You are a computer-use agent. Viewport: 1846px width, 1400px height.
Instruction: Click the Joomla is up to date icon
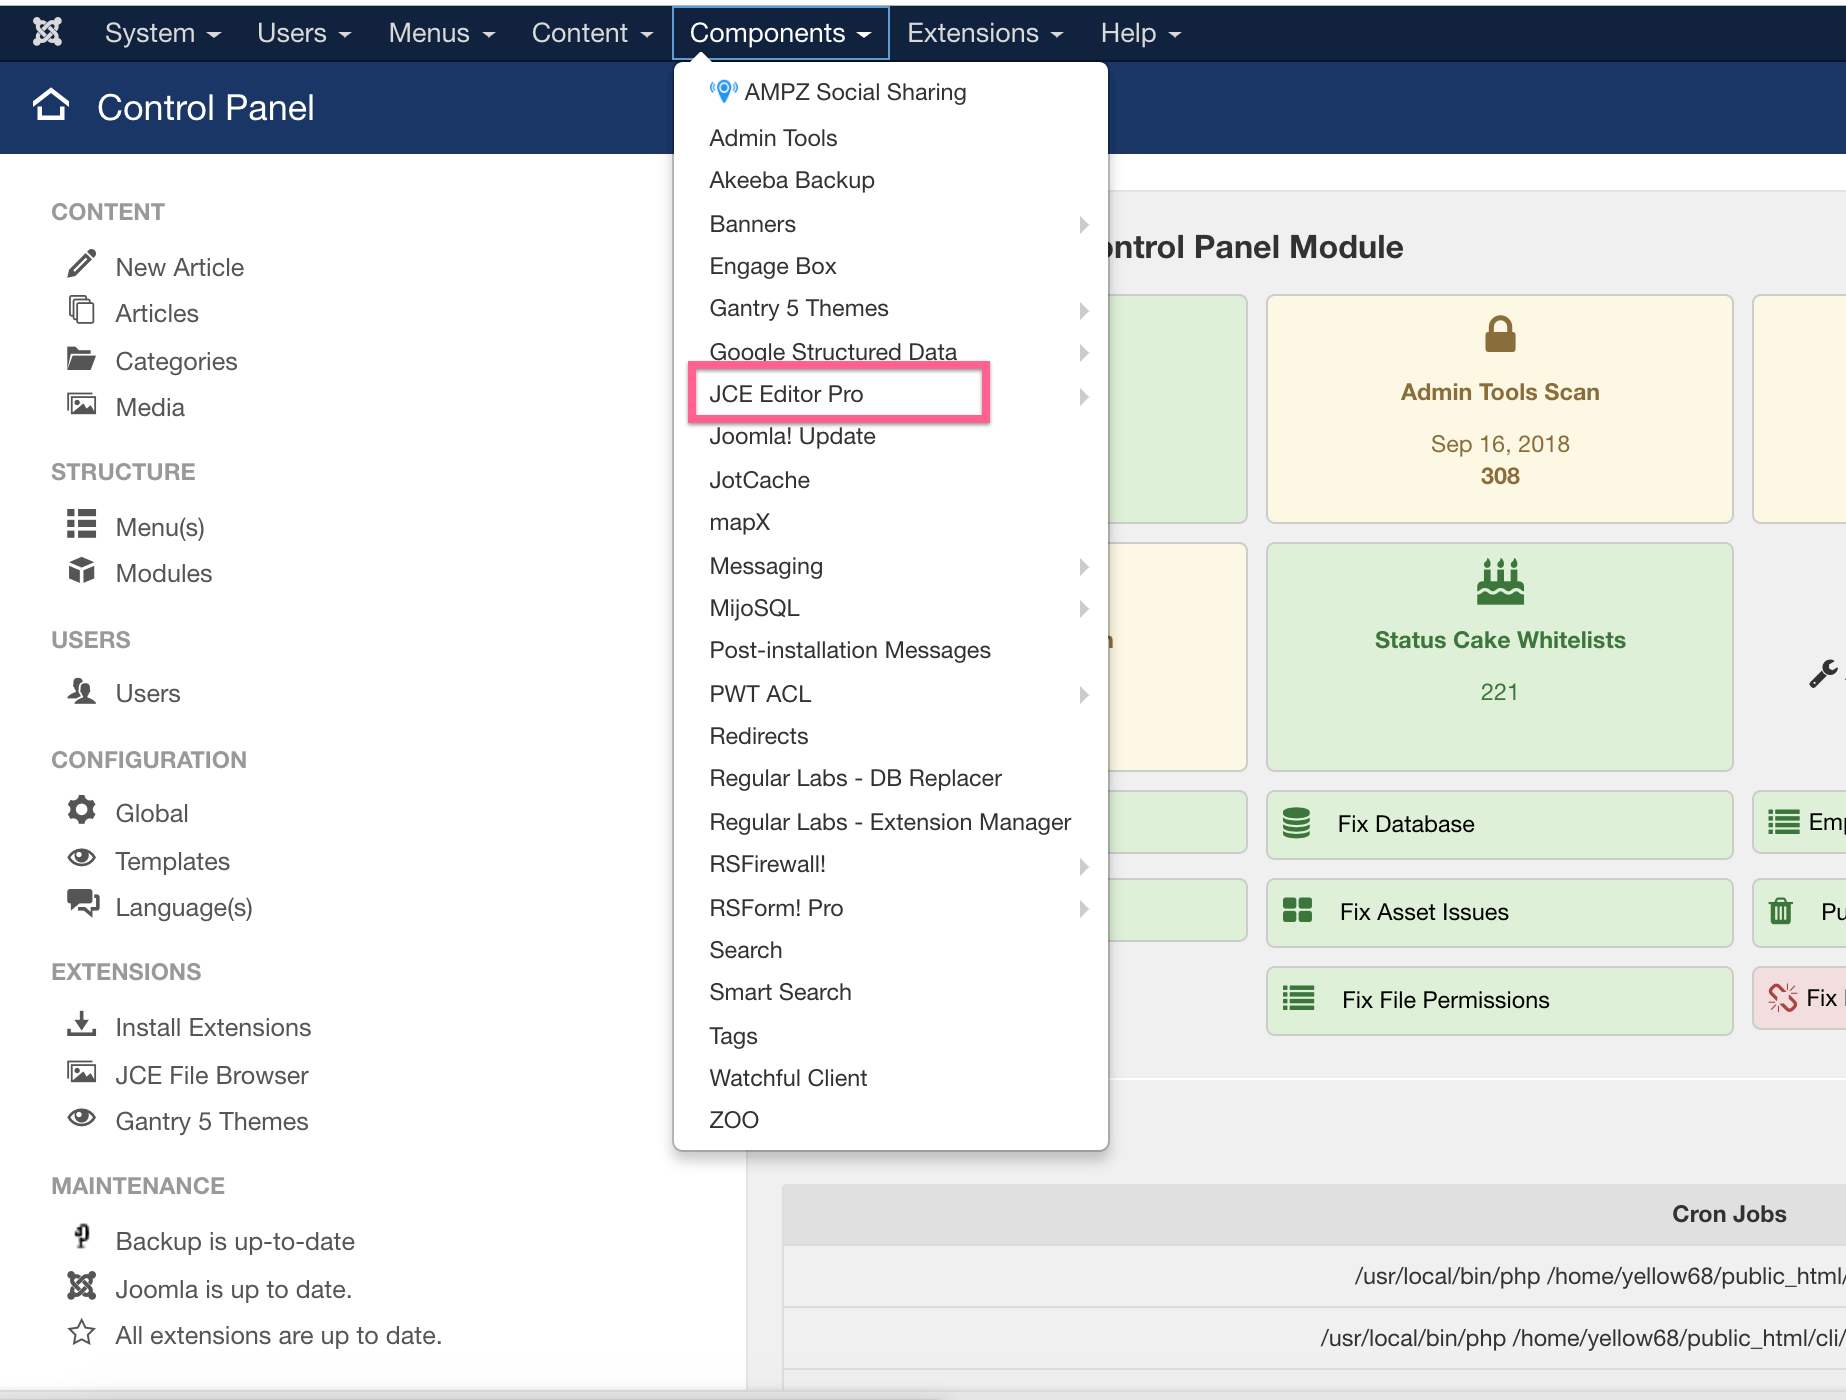click(x=82, y=1285)
